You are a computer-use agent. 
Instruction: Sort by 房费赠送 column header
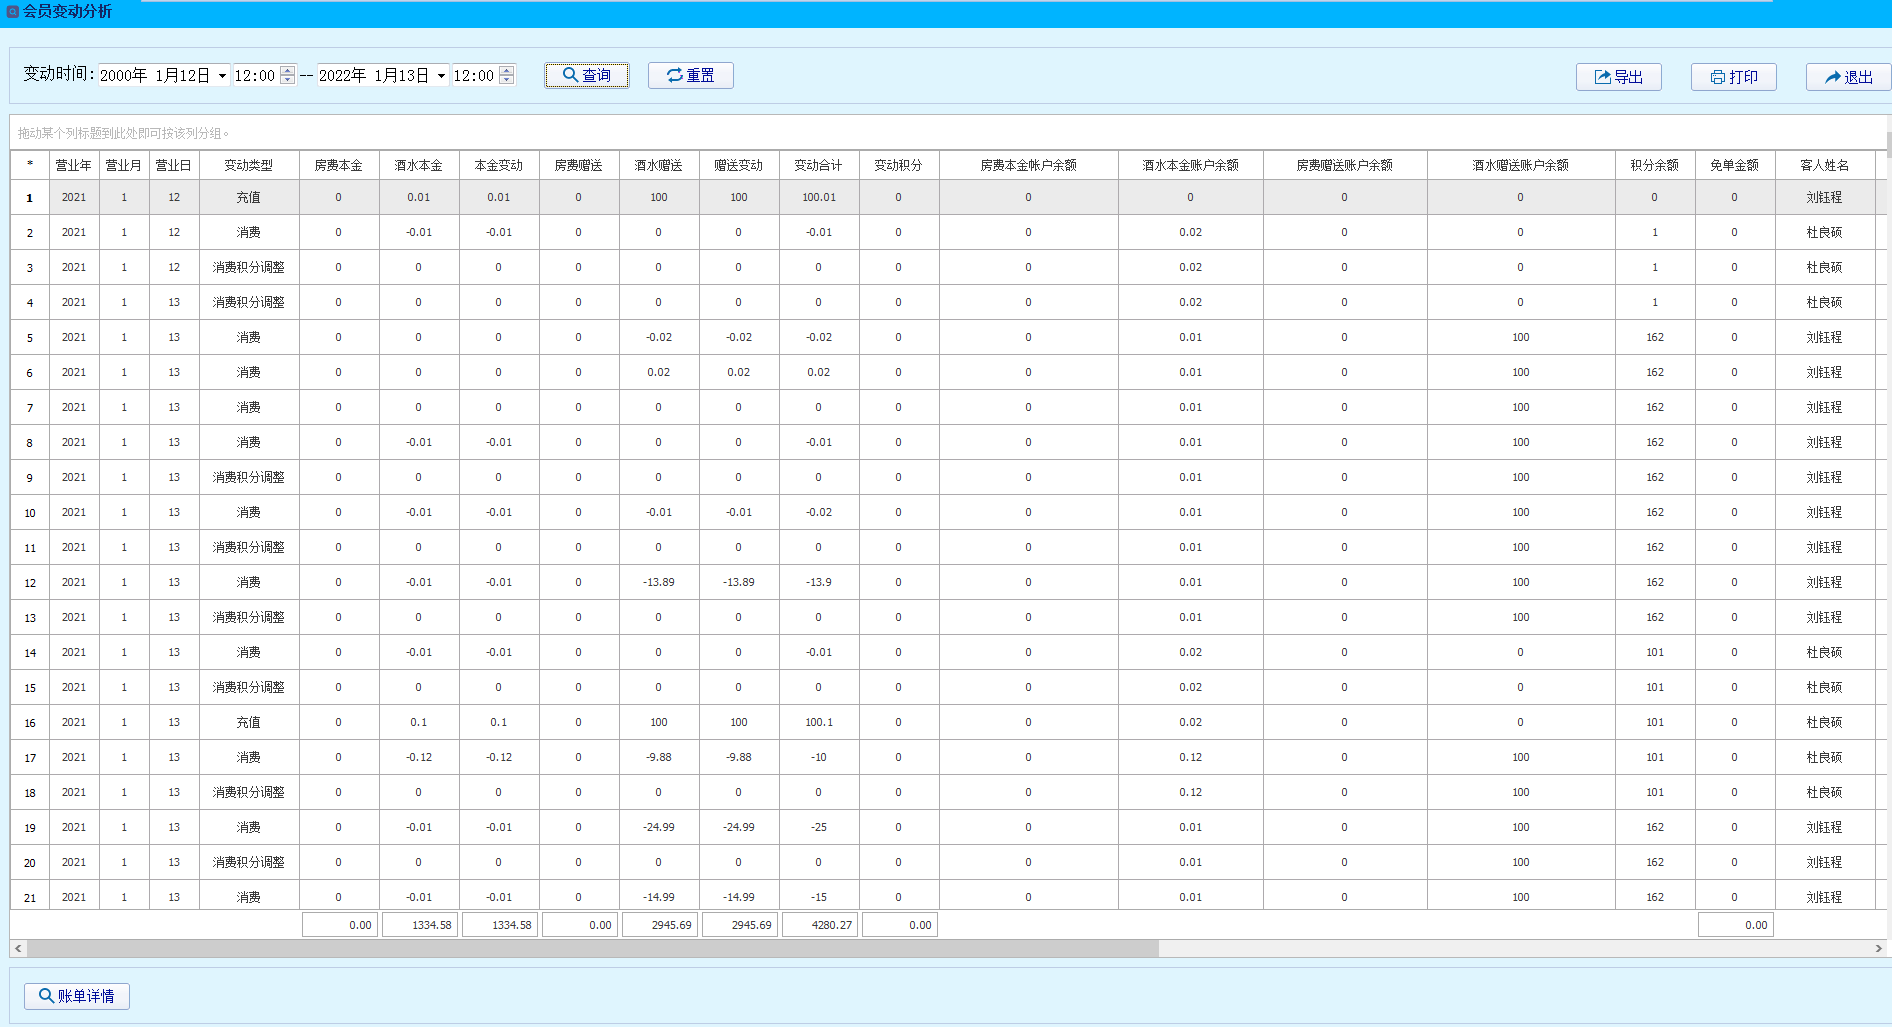click(579, 165)
